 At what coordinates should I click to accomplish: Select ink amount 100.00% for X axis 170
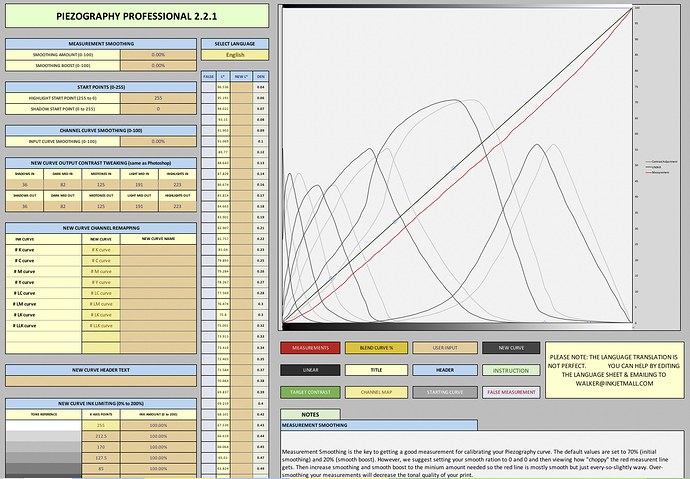158,447
